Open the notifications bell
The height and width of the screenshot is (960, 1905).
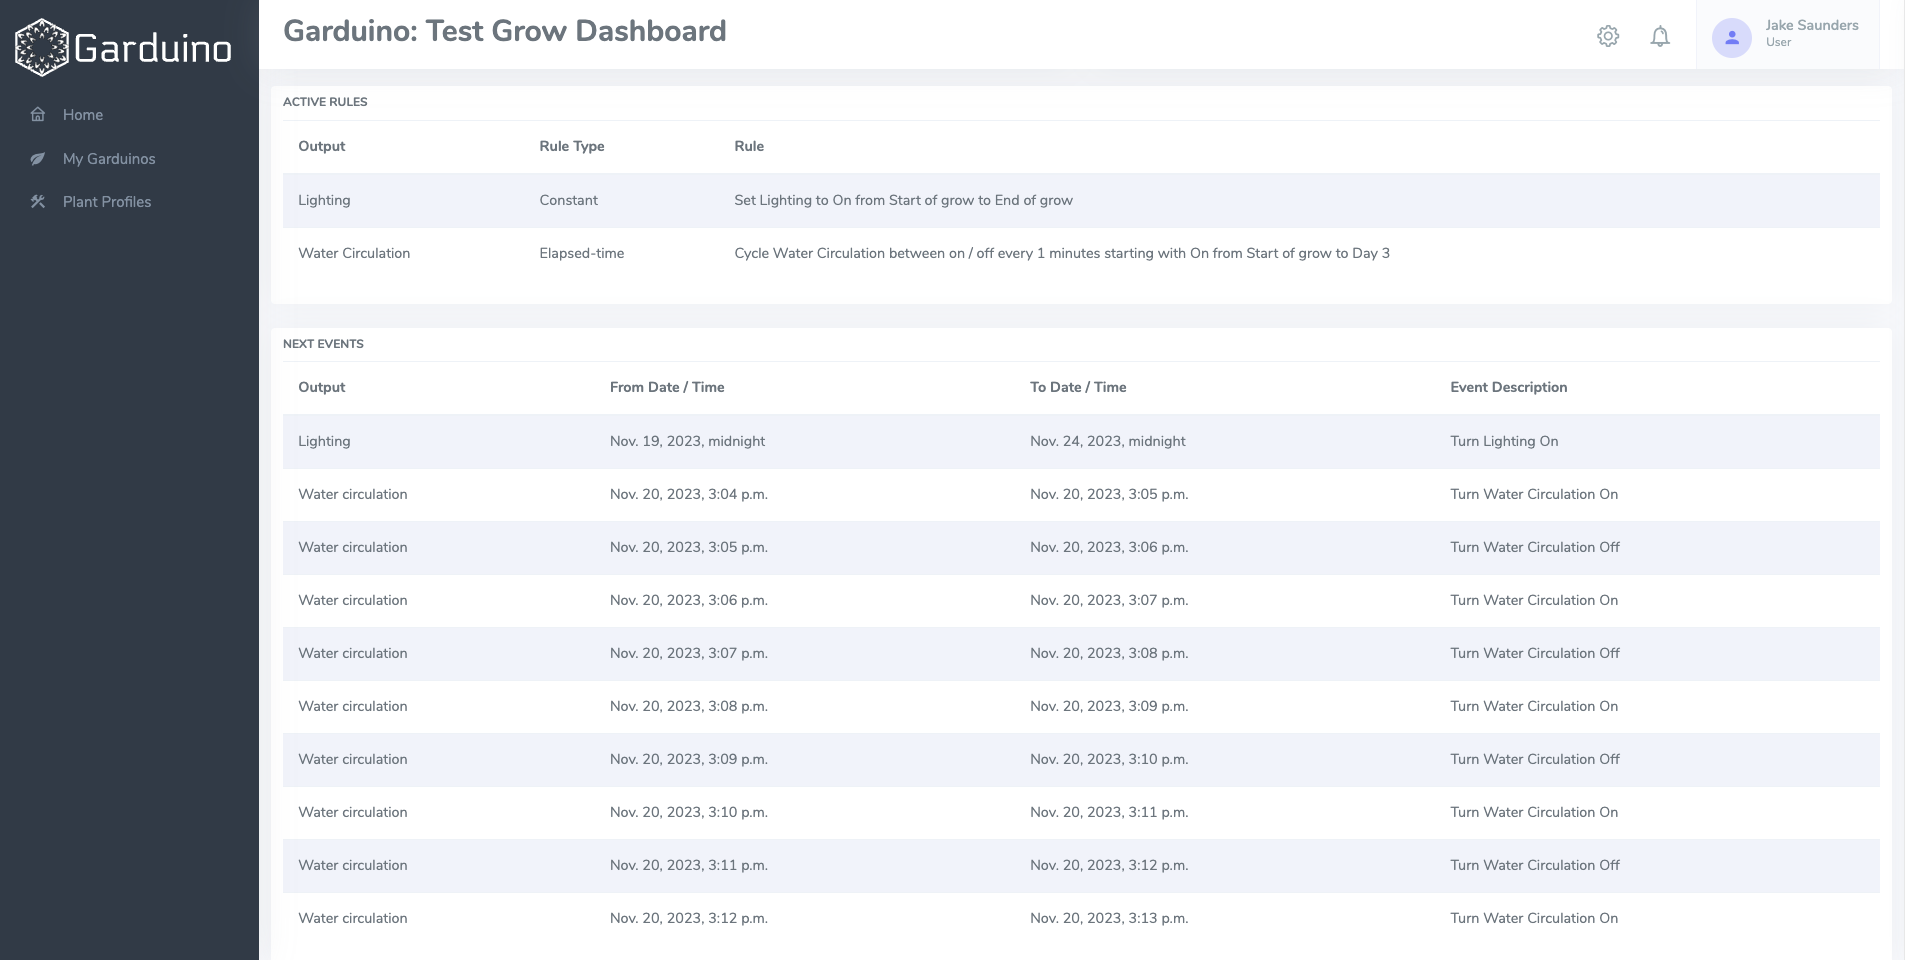(1659, 37)
